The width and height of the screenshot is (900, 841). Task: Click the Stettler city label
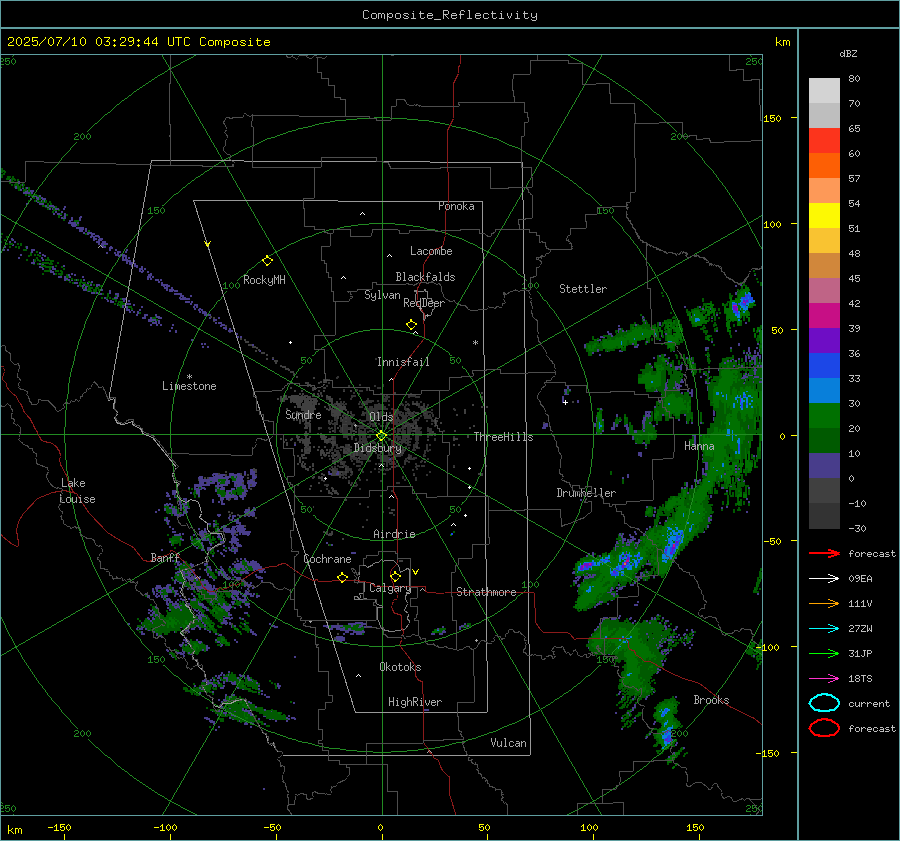click(x=583, y=289)
